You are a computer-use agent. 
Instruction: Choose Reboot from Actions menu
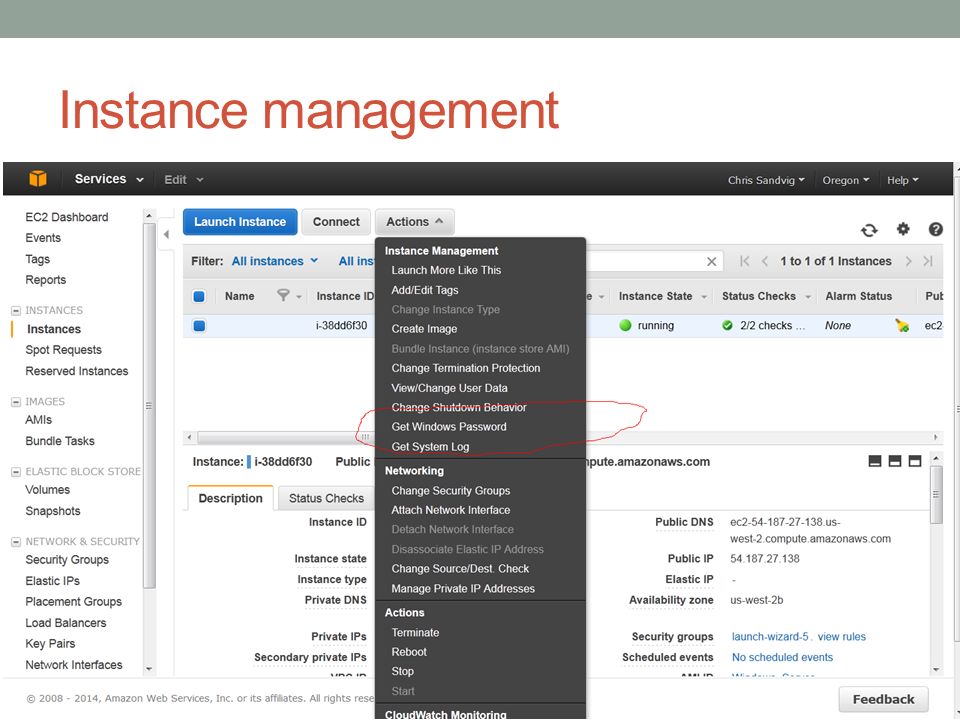click(409, 652)
